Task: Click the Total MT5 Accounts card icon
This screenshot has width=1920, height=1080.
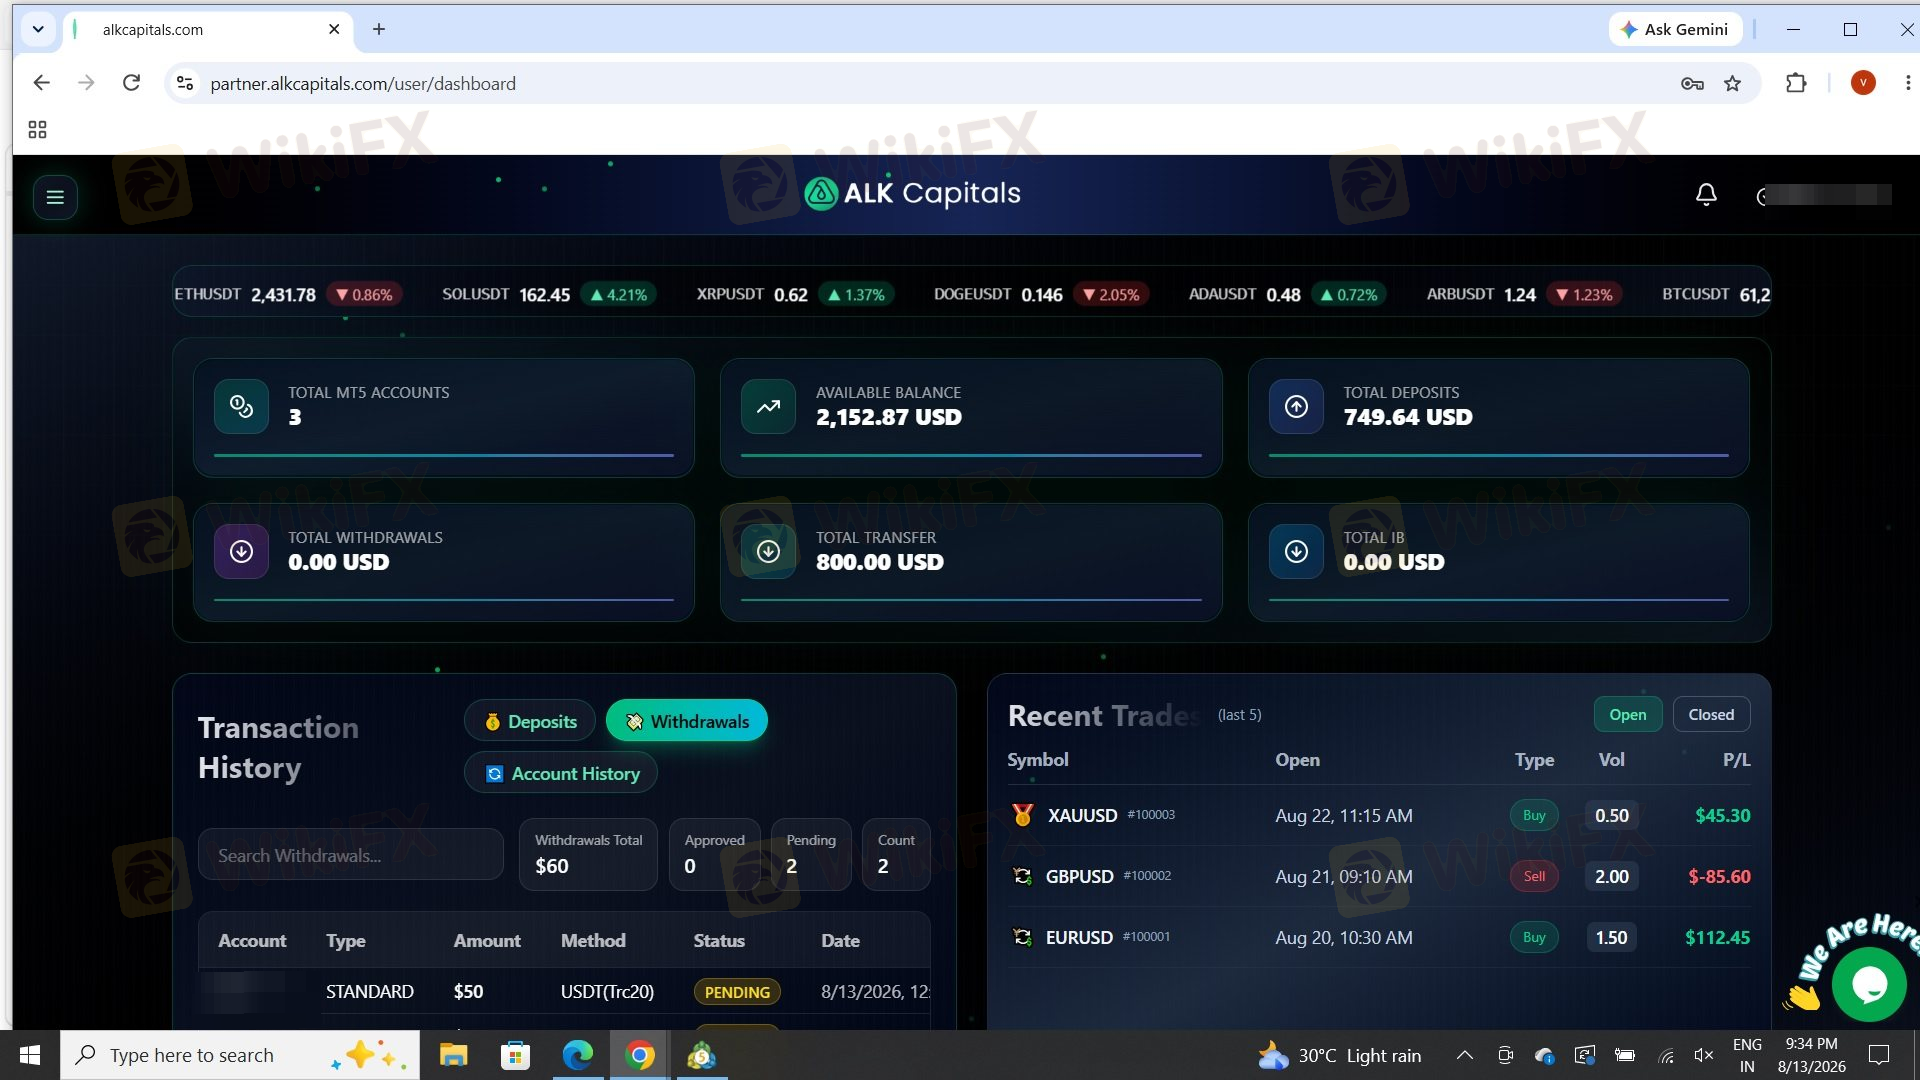Action: 241,406
